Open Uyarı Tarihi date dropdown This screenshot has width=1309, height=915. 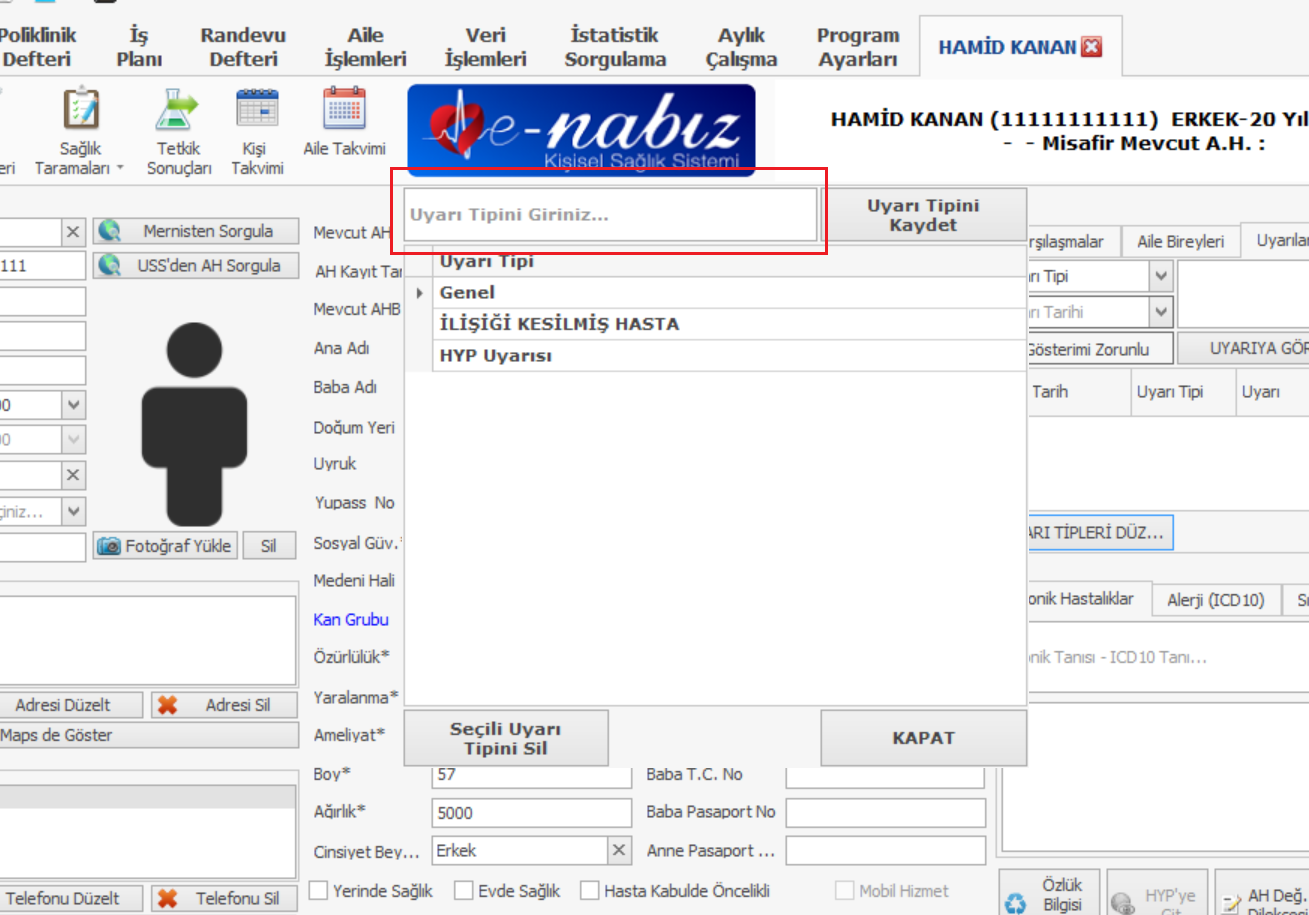pyautogui.click(x=1161, y=312)
